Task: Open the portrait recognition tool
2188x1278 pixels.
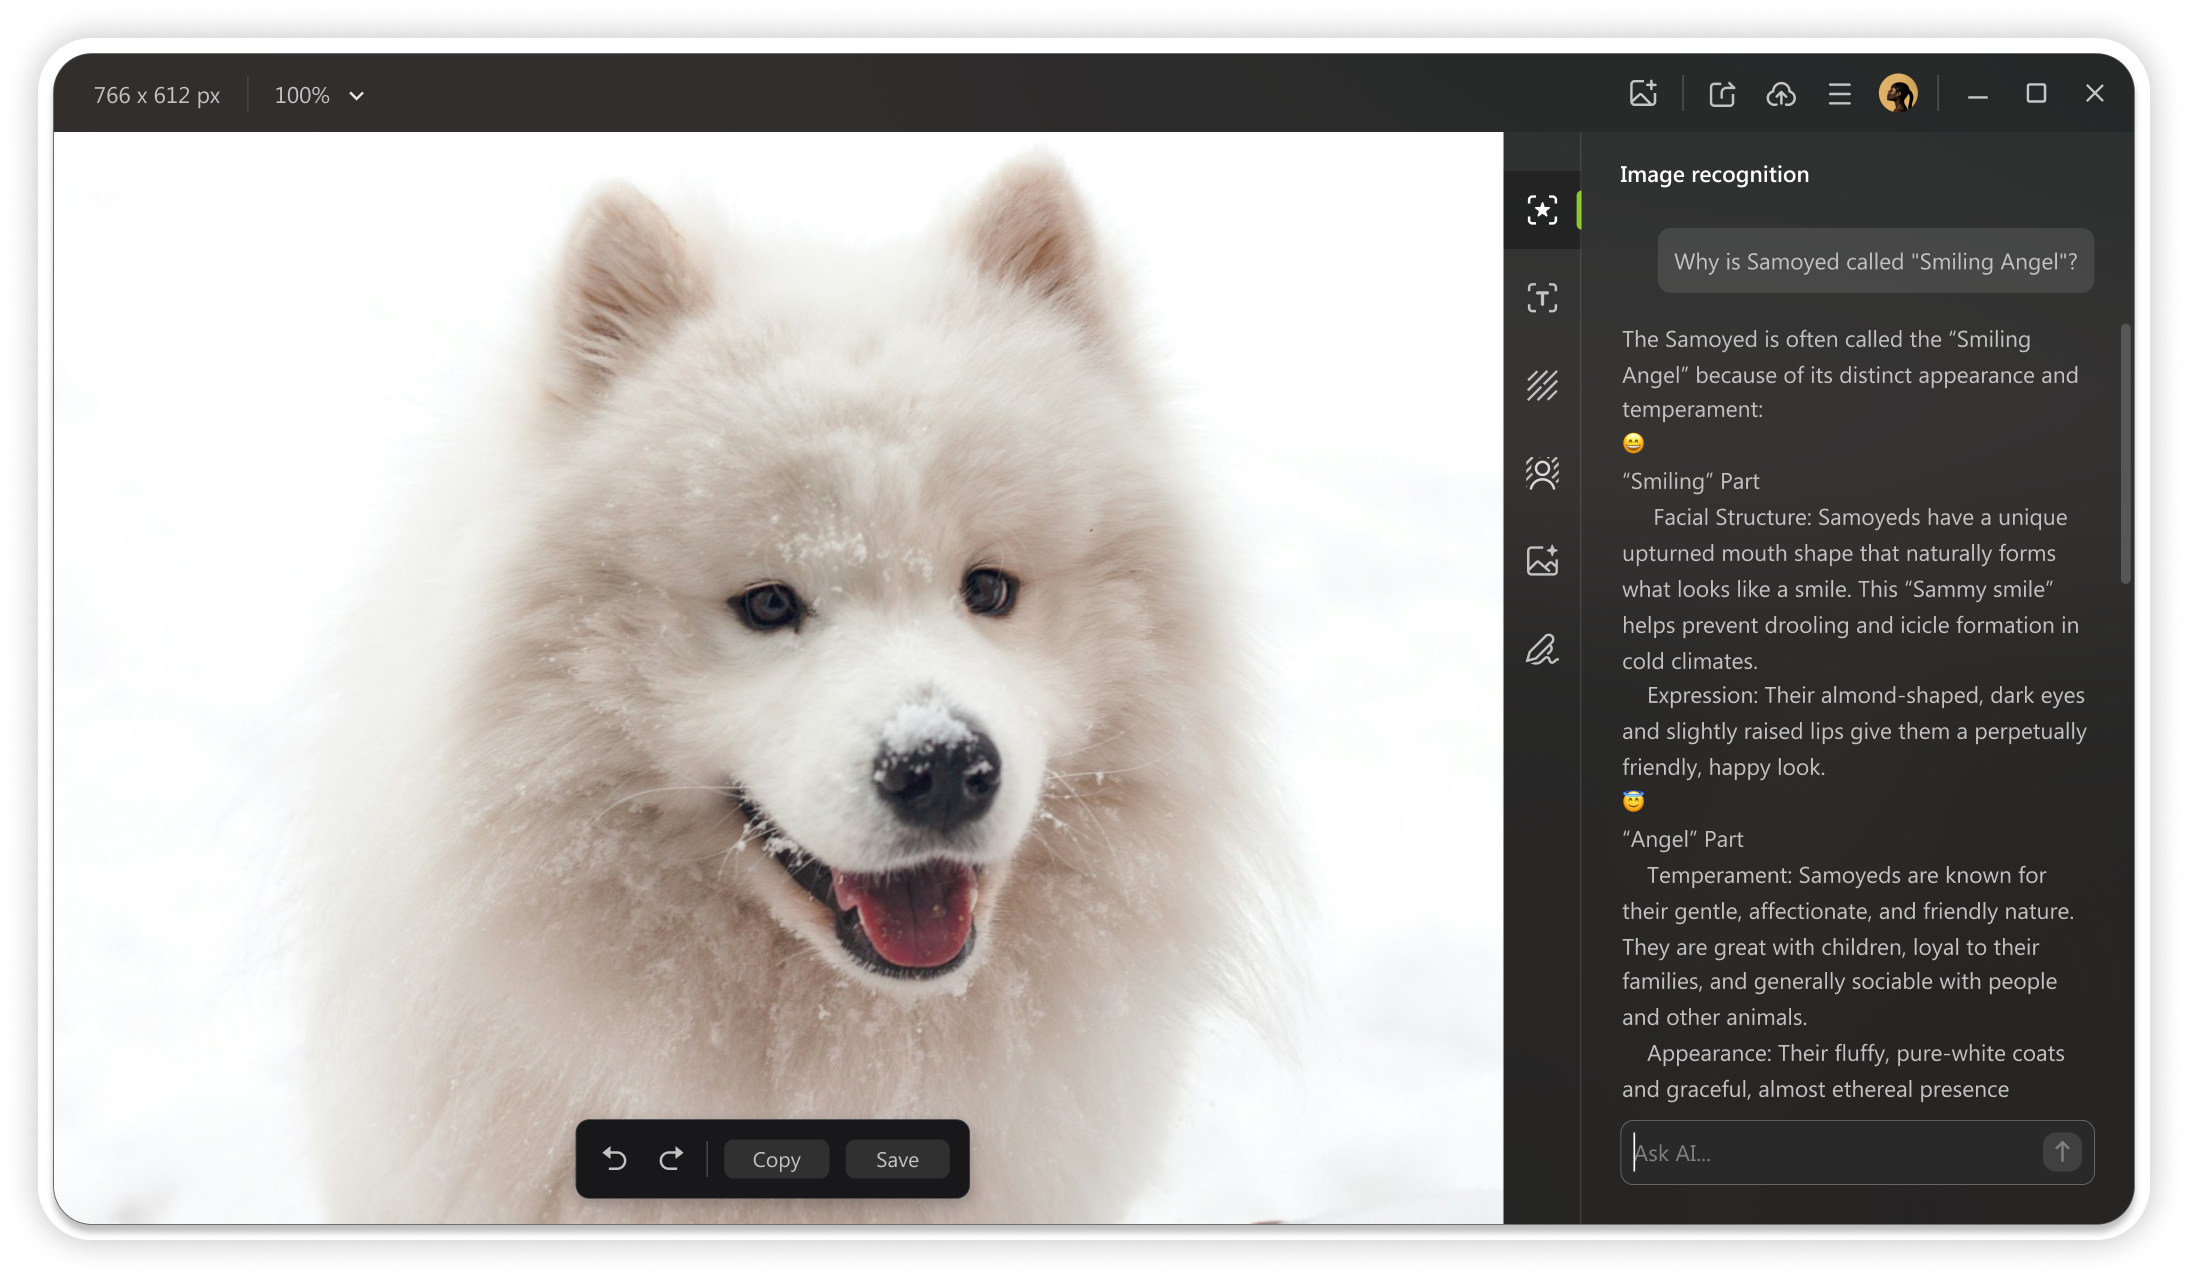Action: tap(1542, 473)
